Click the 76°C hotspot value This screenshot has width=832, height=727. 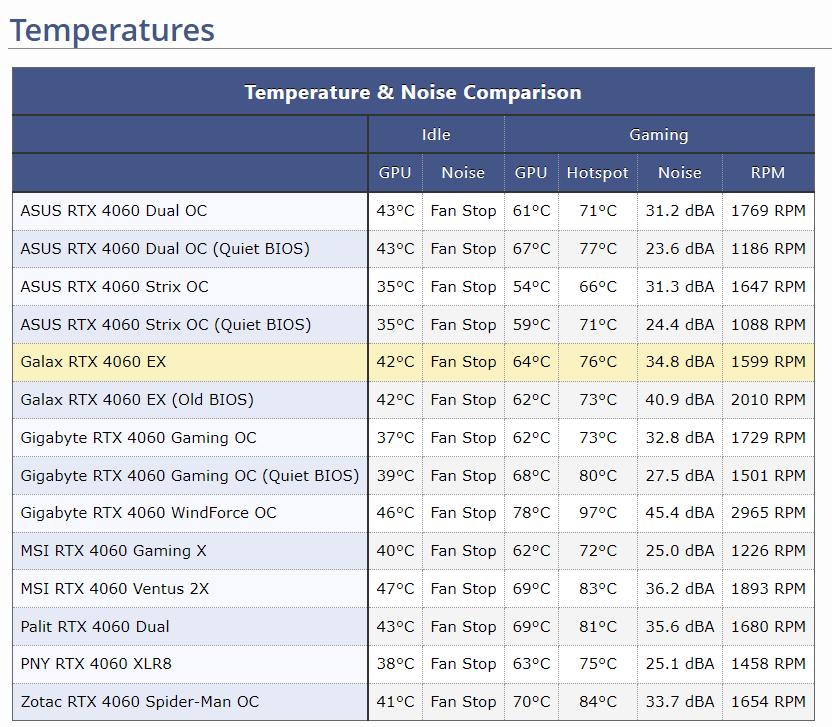tap(598, 362)
